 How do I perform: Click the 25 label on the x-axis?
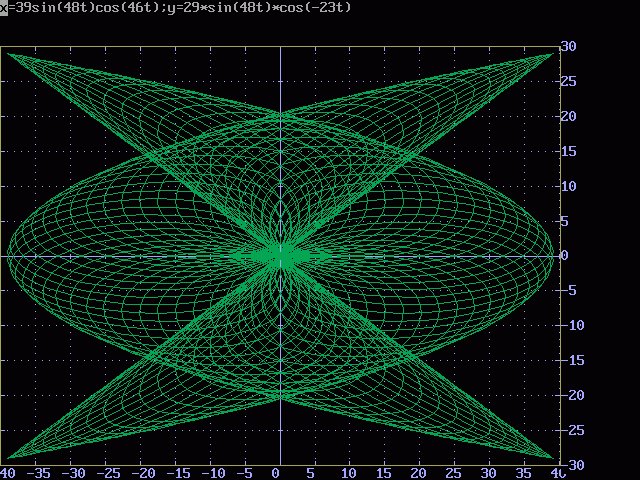[452, 472]
